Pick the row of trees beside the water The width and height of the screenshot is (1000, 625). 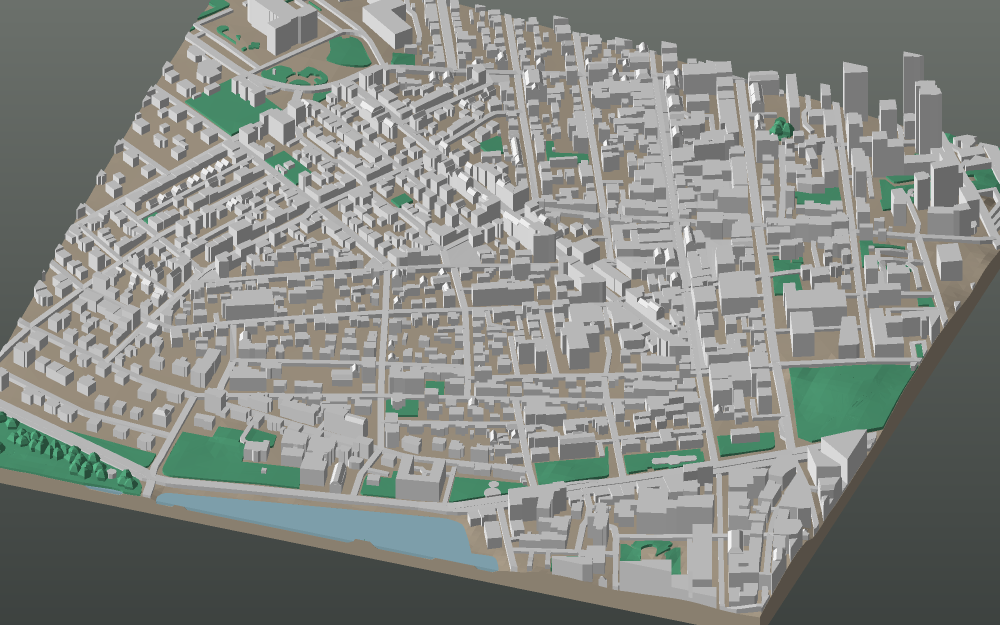click(68, 454)
